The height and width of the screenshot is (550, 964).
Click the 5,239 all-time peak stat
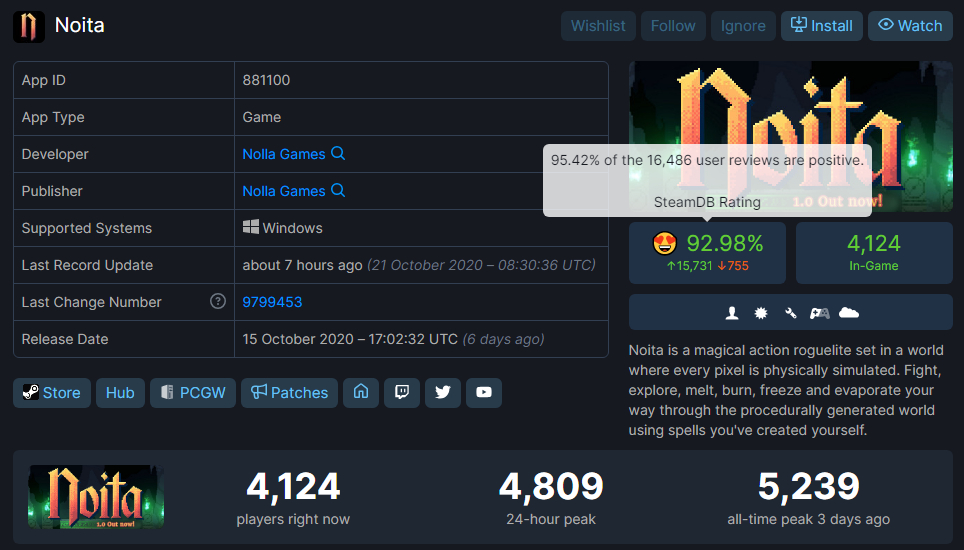click(x=808, y=497)
